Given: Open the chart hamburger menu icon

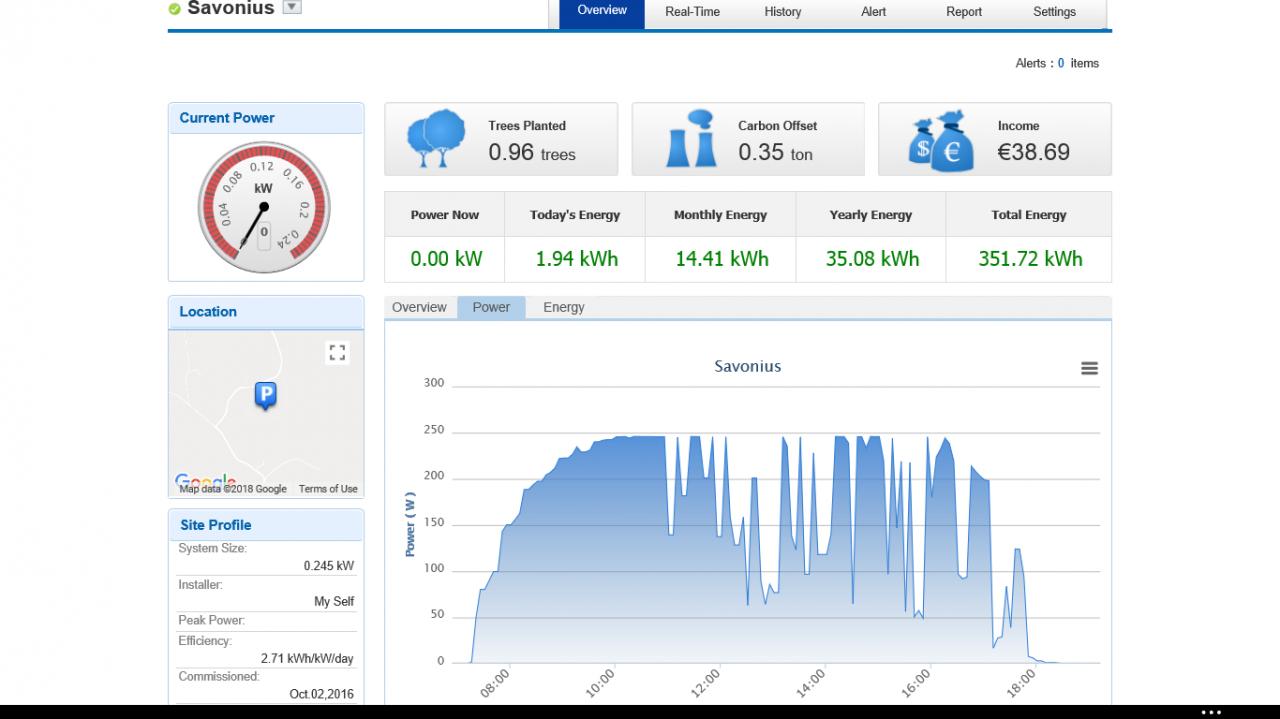Looking at the screenshot, I should (x=1089, y=368).
